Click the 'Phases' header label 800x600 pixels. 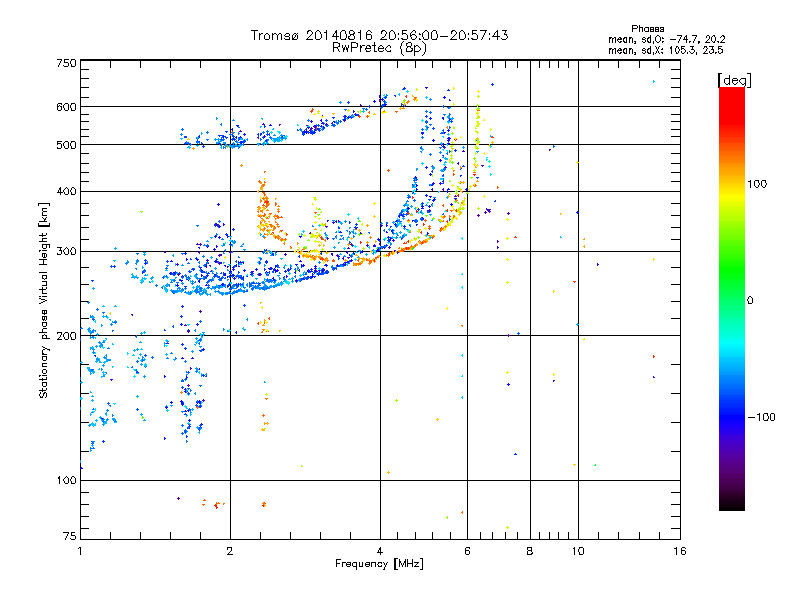tap(647, 29)
